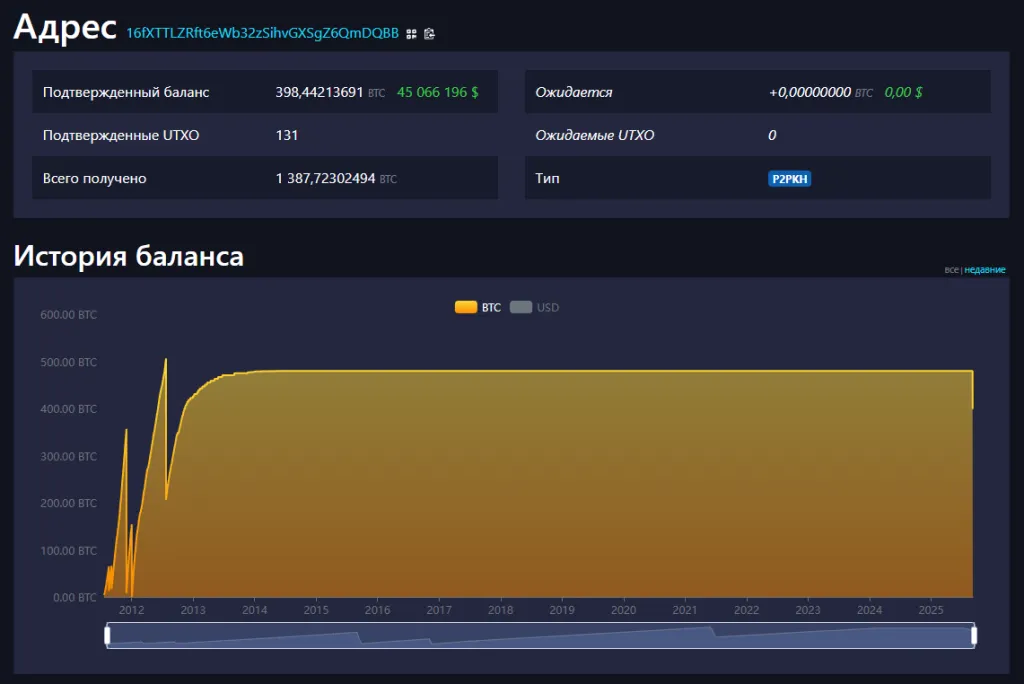Toggle the USD series in the chart legend
The width and height of the screenshot is (1024, 684).
click(535, 307)
